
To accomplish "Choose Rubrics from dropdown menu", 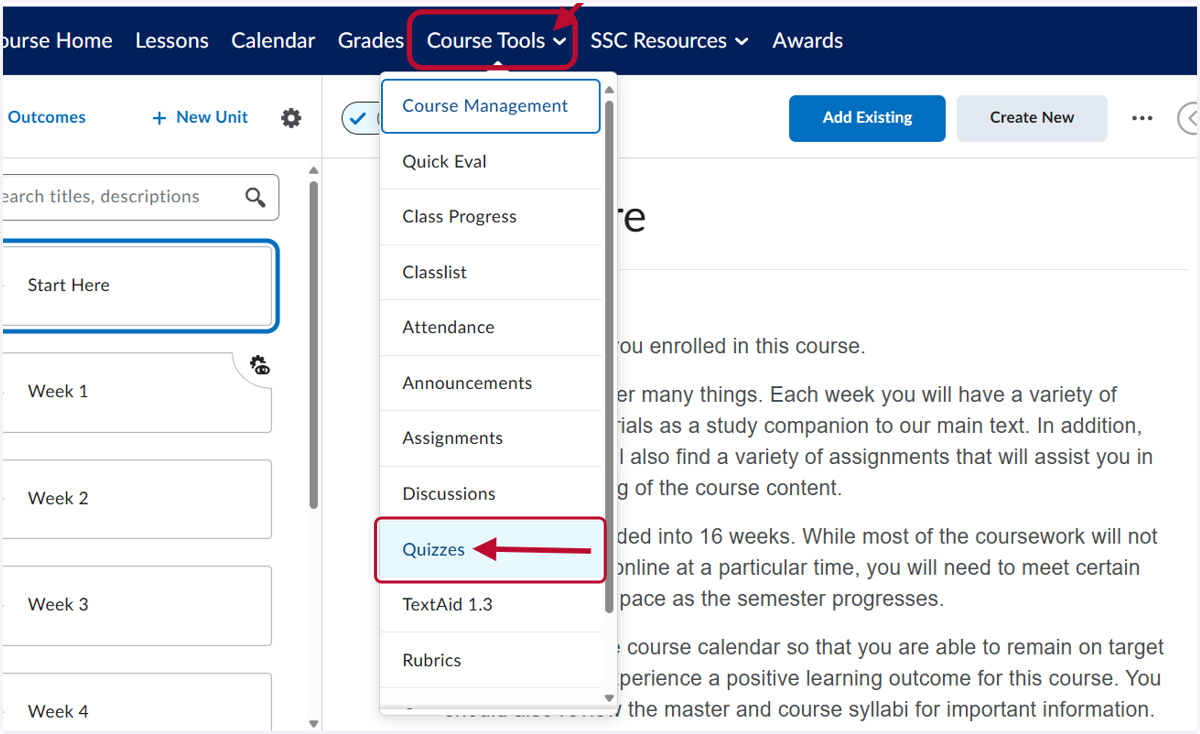I will coord(491,660).
